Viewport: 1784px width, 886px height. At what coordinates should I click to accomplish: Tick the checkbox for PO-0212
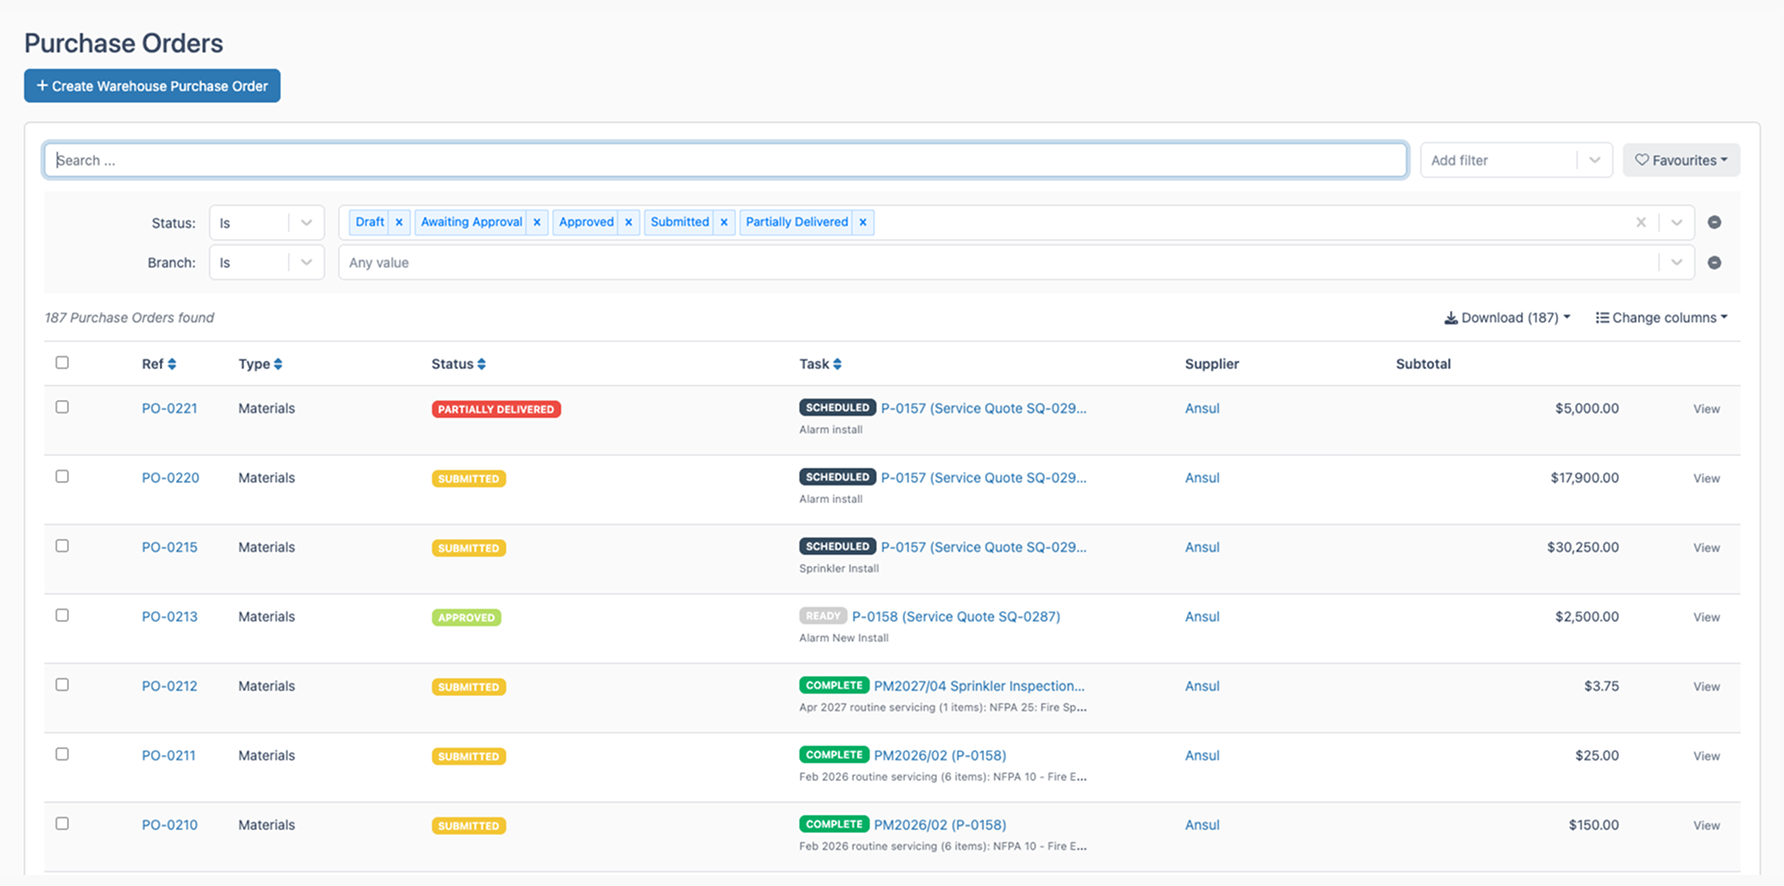(x=62, y=685)
